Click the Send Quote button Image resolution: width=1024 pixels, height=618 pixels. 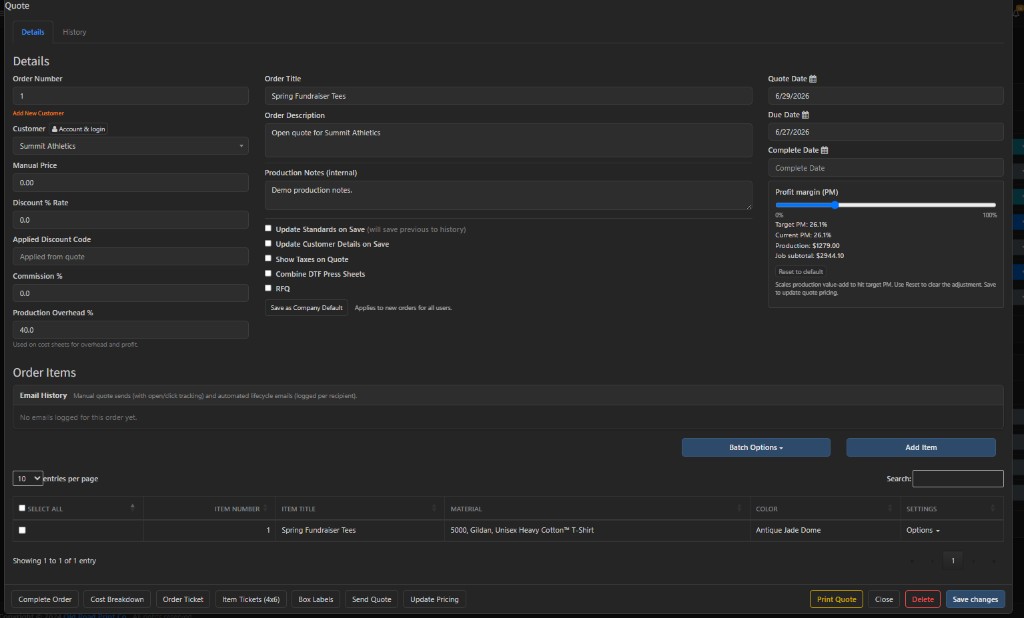(372, 599)
